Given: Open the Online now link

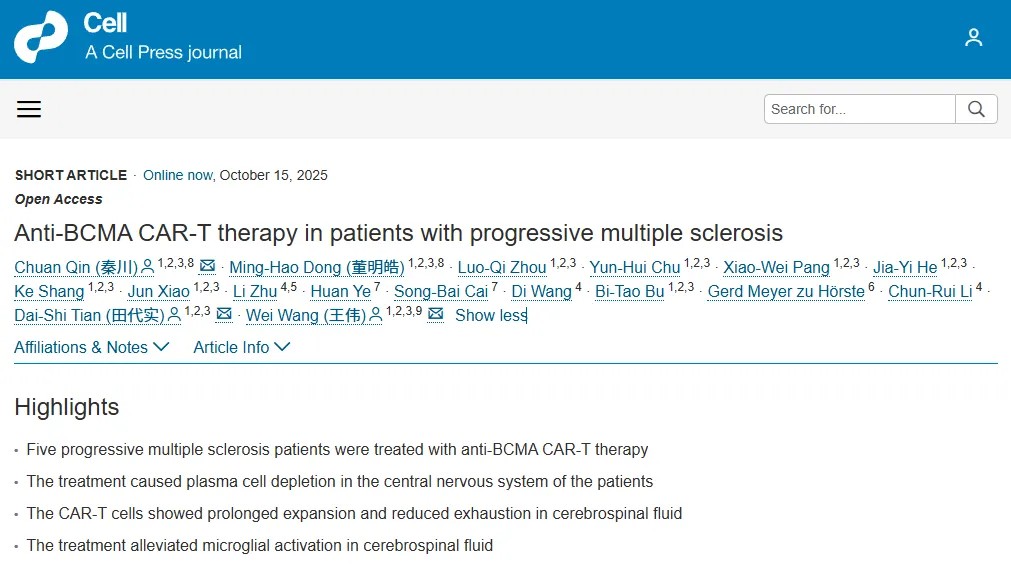Looking at the screenshot, I should (177, 175).
